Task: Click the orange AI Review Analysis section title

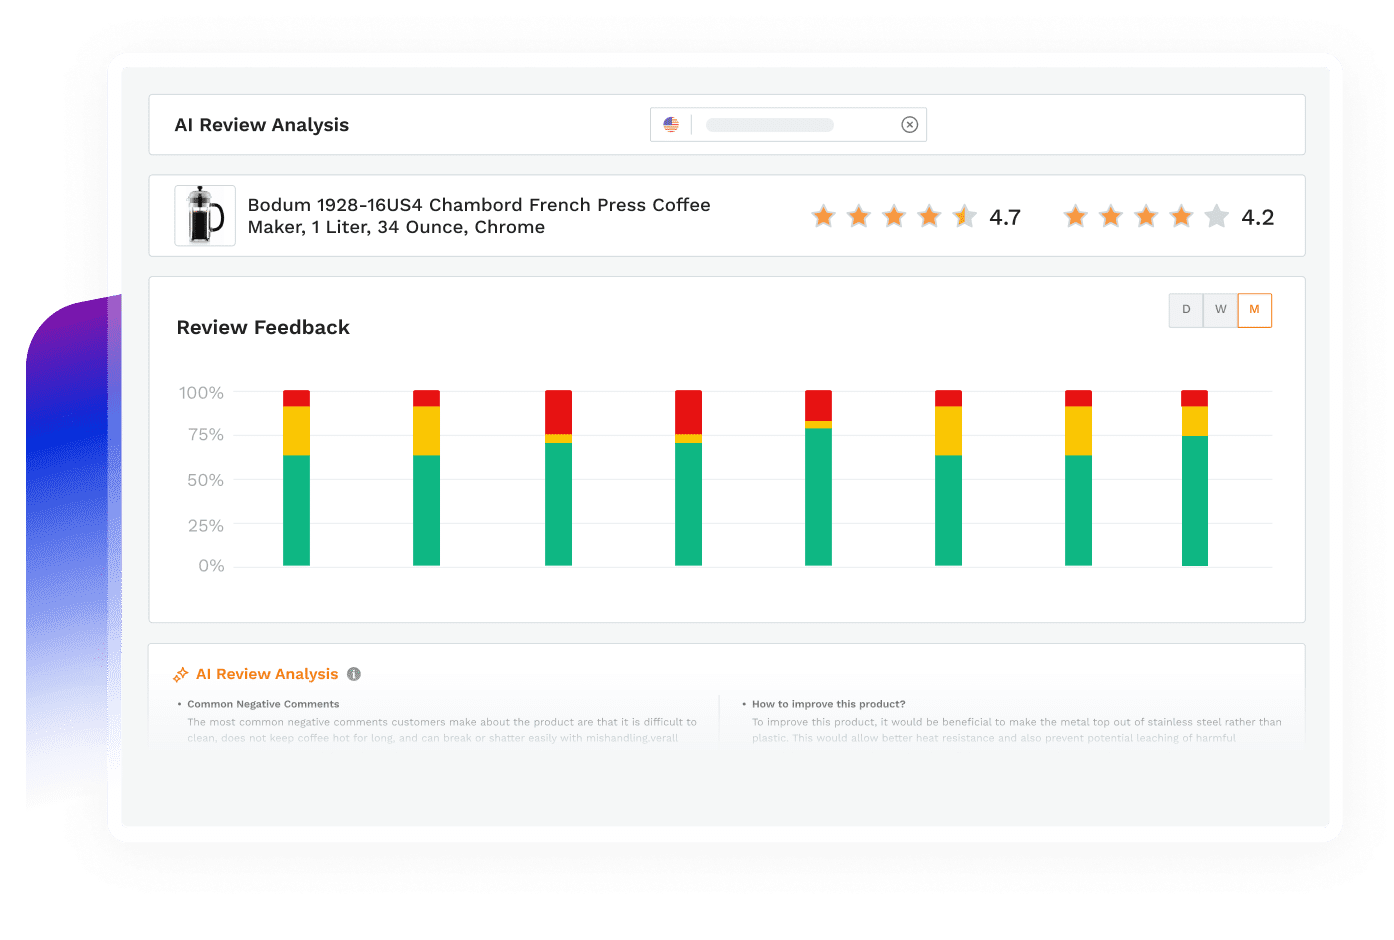Action: (x=267, y=674)
